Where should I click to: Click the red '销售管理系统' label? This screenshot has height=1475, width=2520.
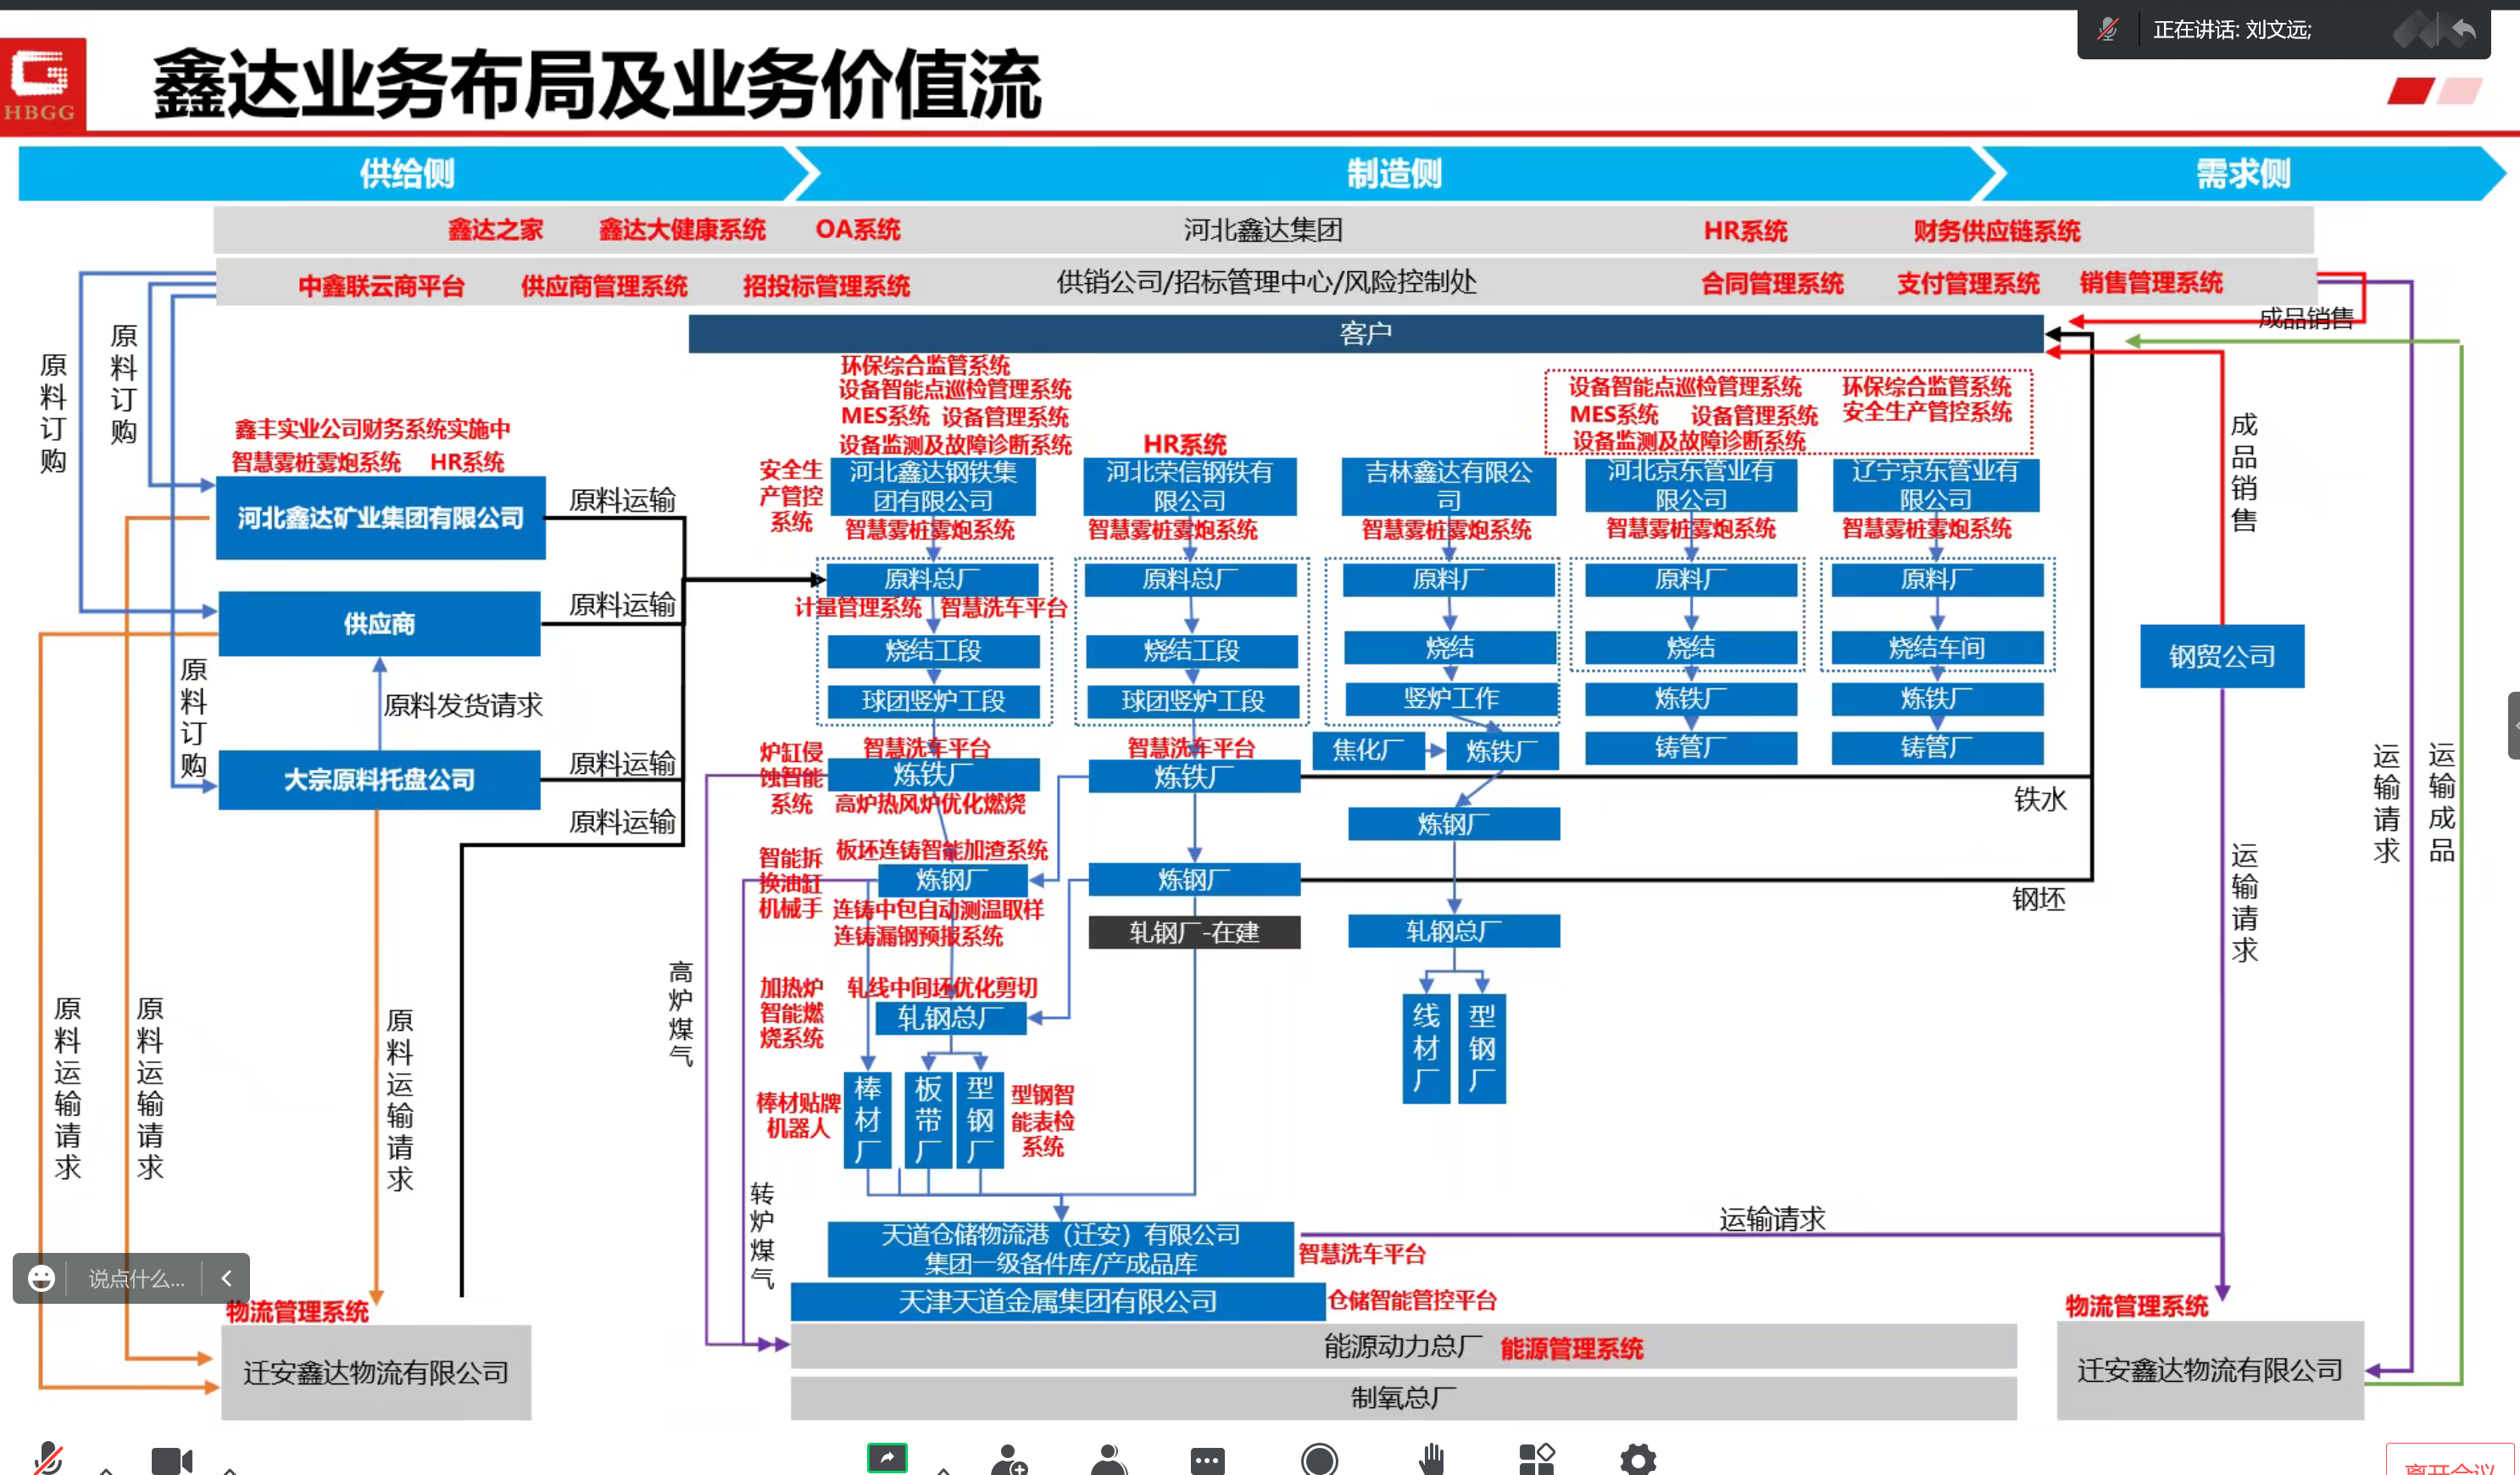2151,283
